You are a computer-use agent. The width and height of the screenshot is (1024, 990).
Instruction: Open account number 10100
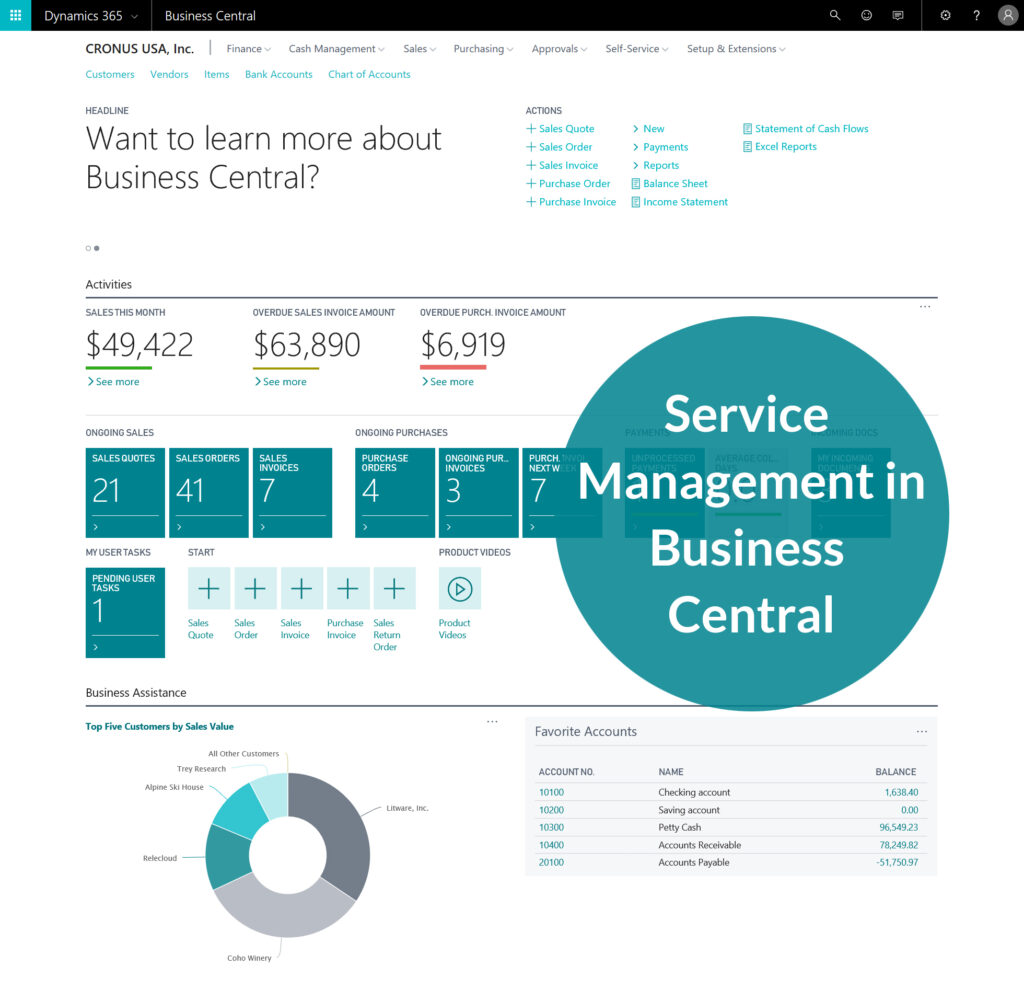point(551,792)
